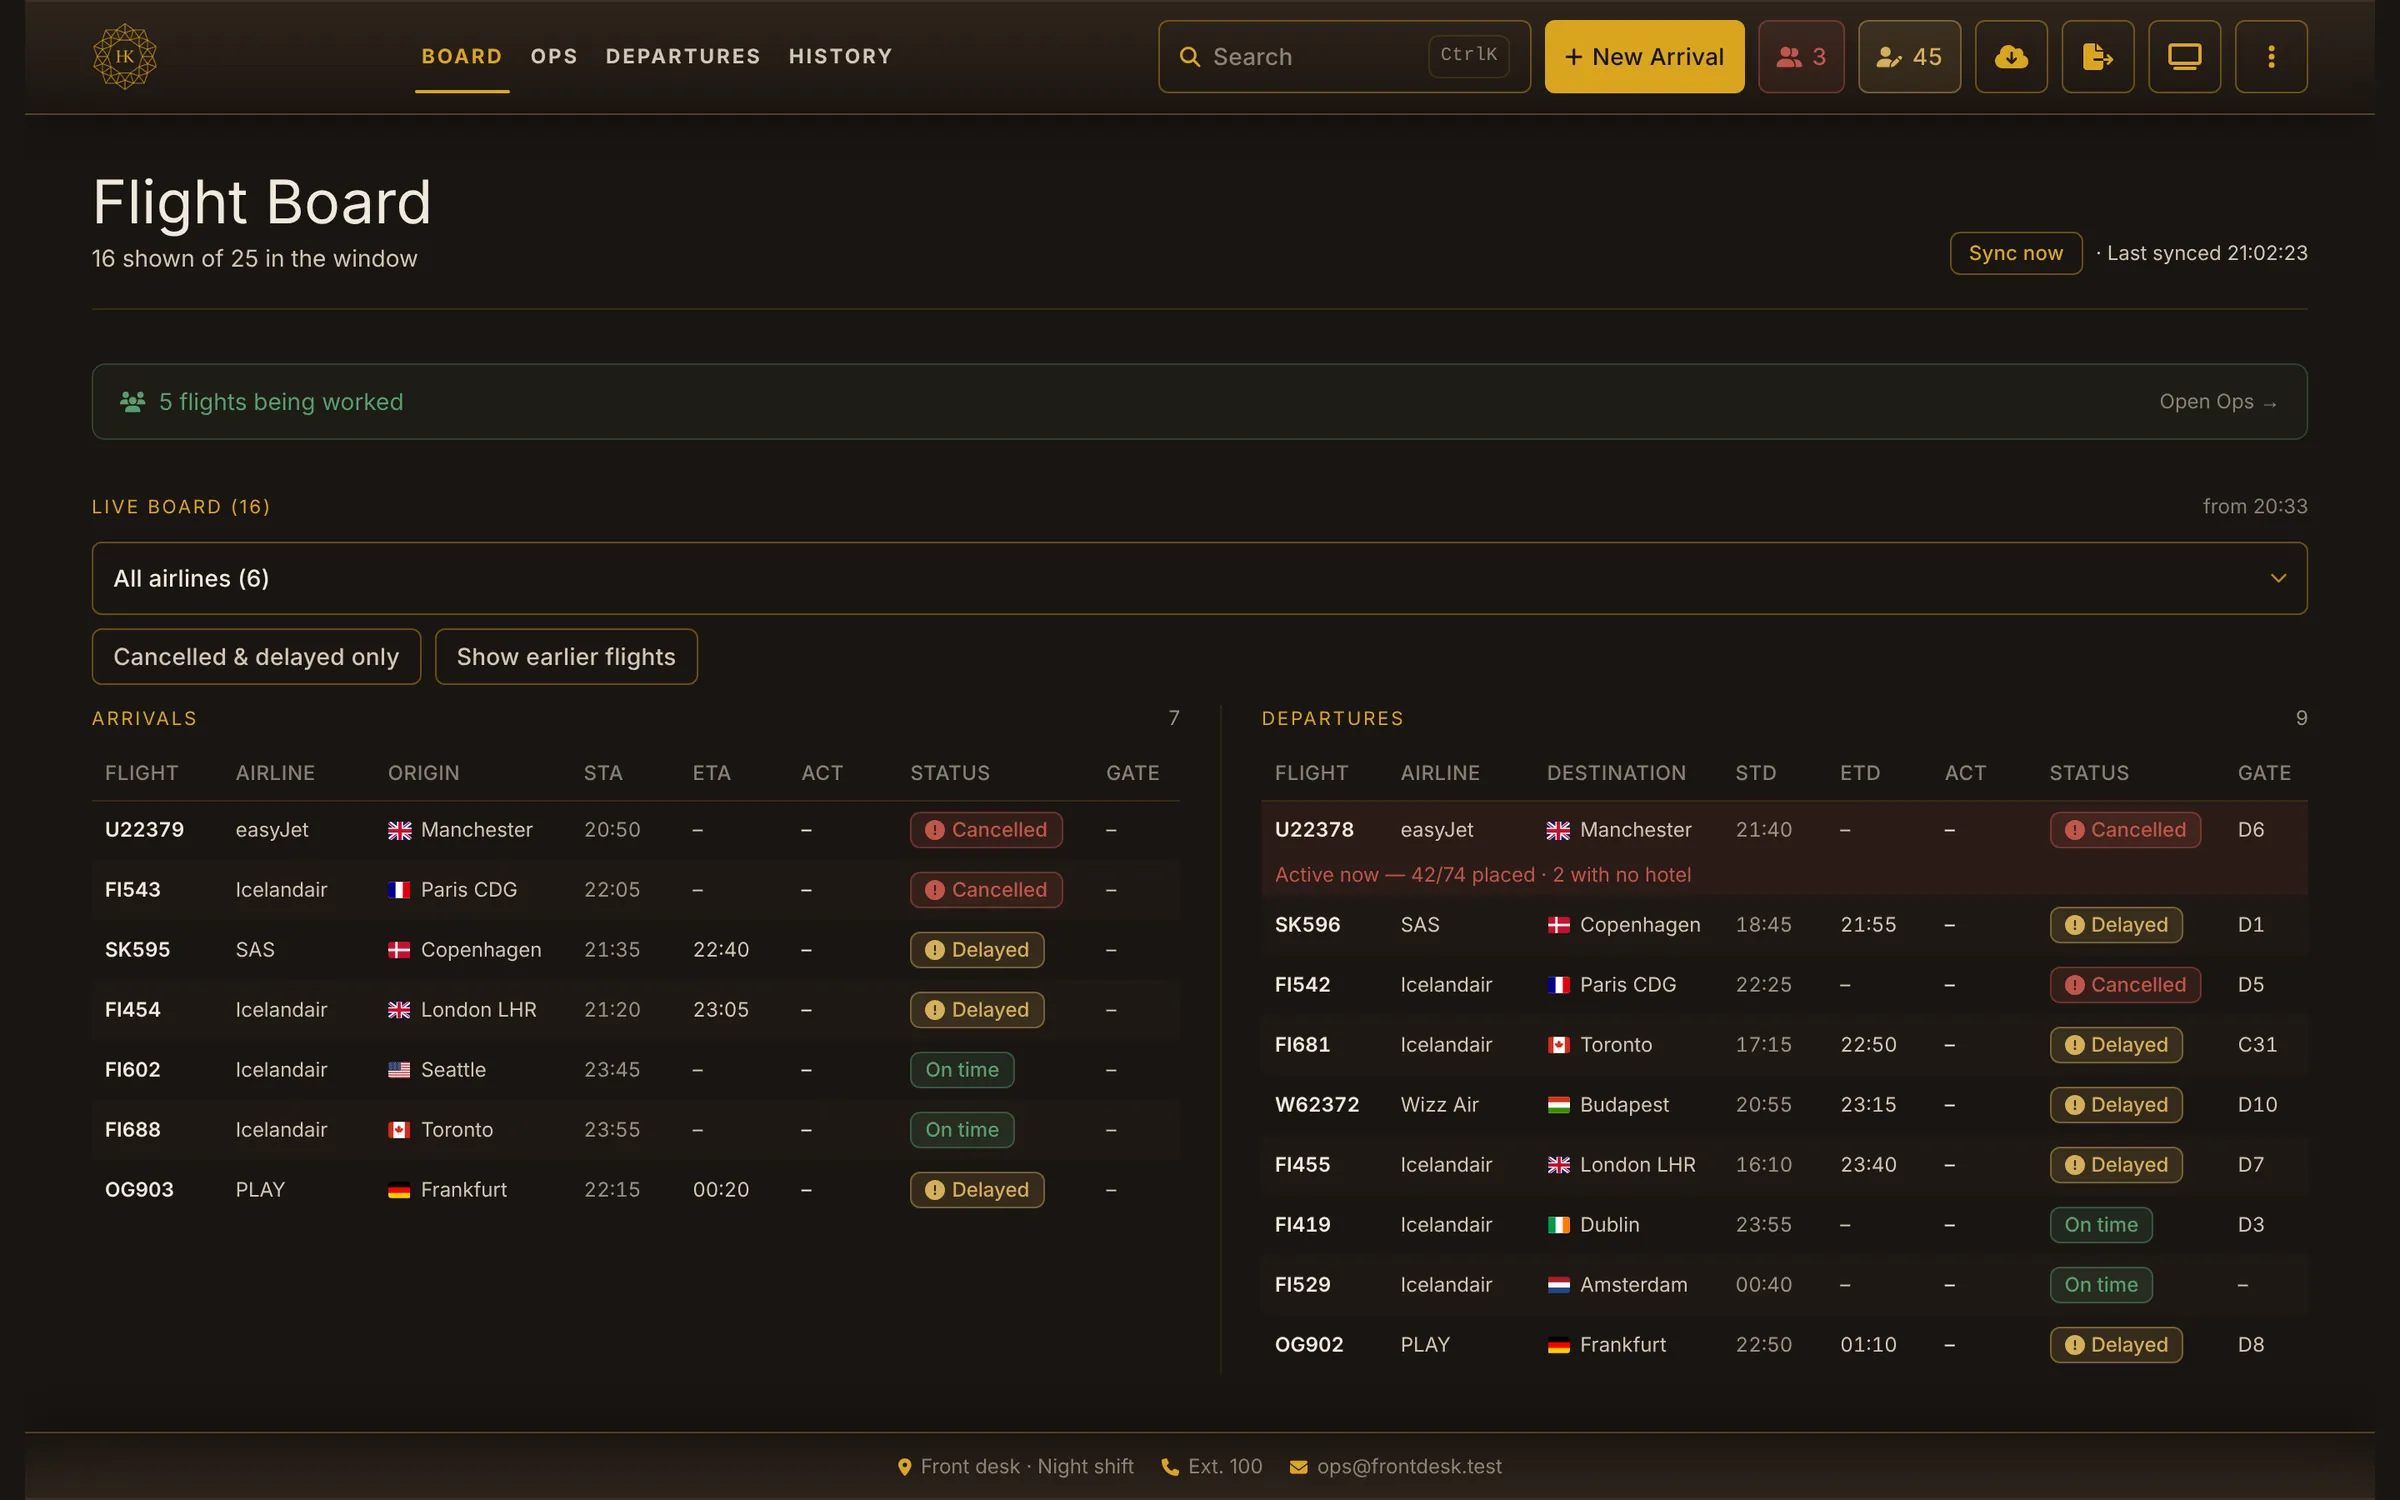Open the OPS tab
Image resolution: width=2400 pixels, height=1500 pixels.
pos(554,56)
